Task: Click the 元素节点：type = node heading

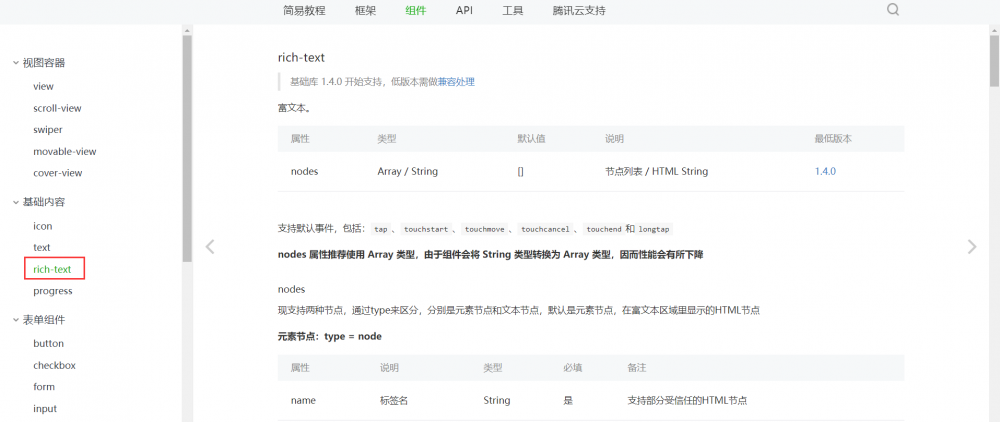Action: tap(330, 336)
